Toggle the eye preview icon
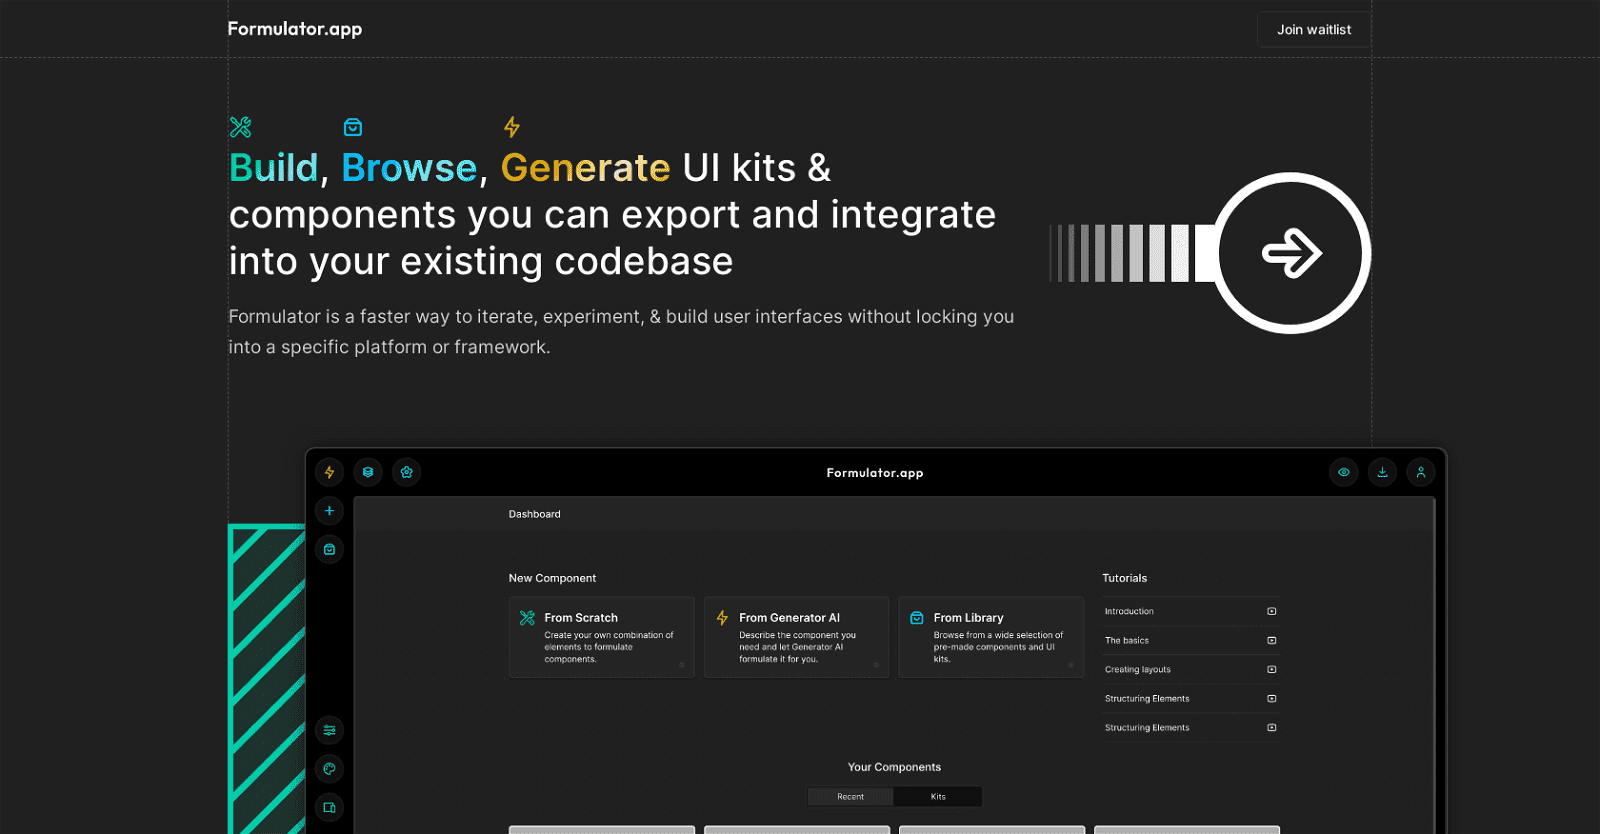Screen dimensions: 1600x834 click(x=1344, y=472)
